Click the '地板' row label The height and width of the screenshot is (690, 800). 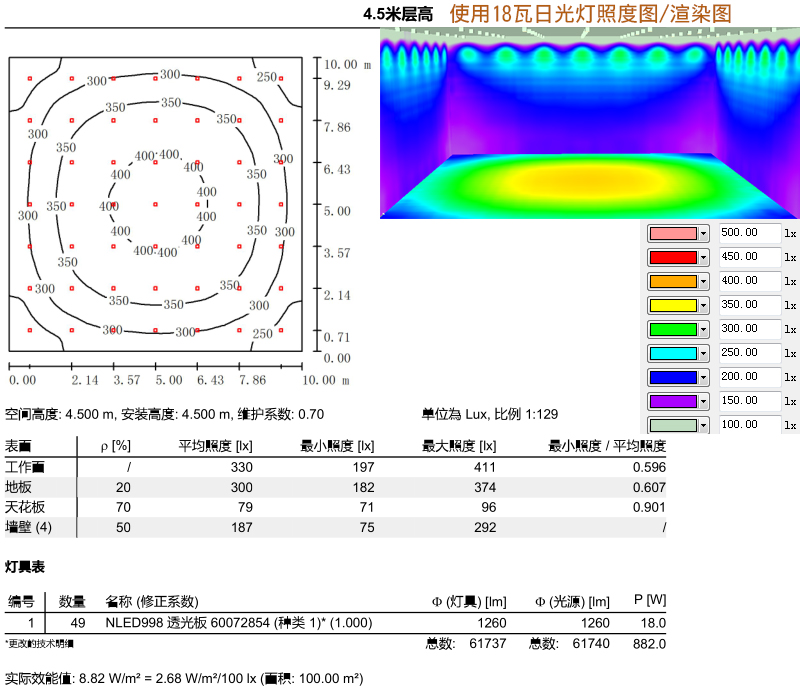click(x=18, y=487)
